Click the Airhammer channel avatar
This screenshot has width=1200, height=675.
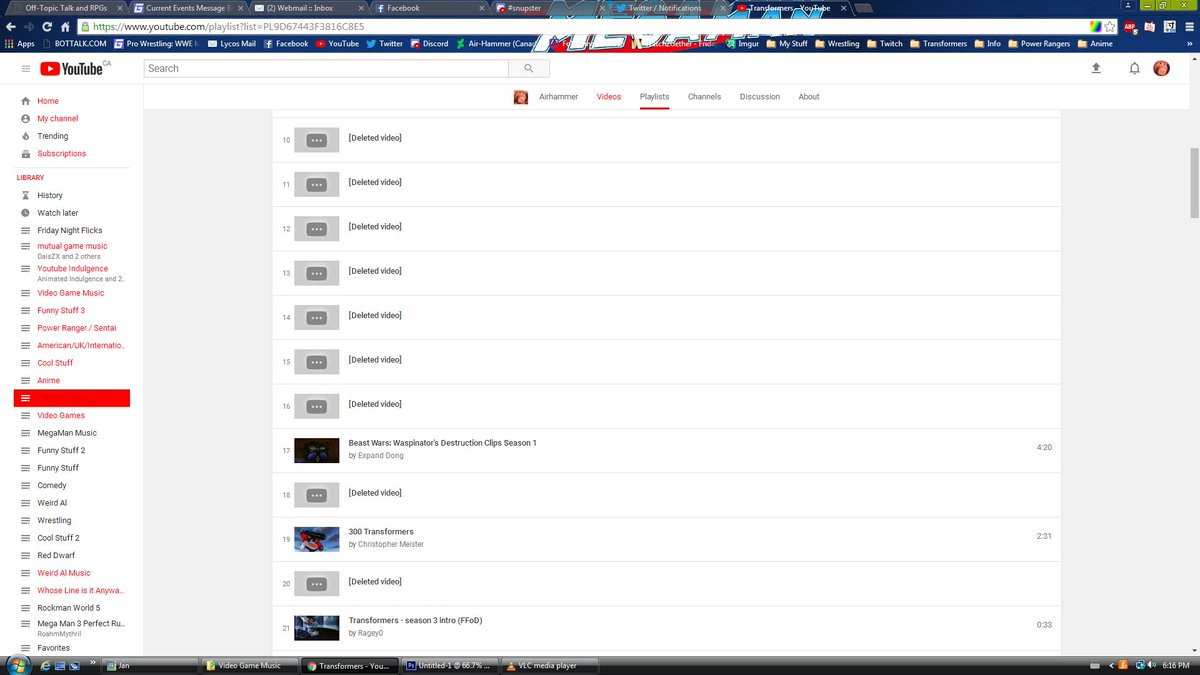tap(521, 97)
